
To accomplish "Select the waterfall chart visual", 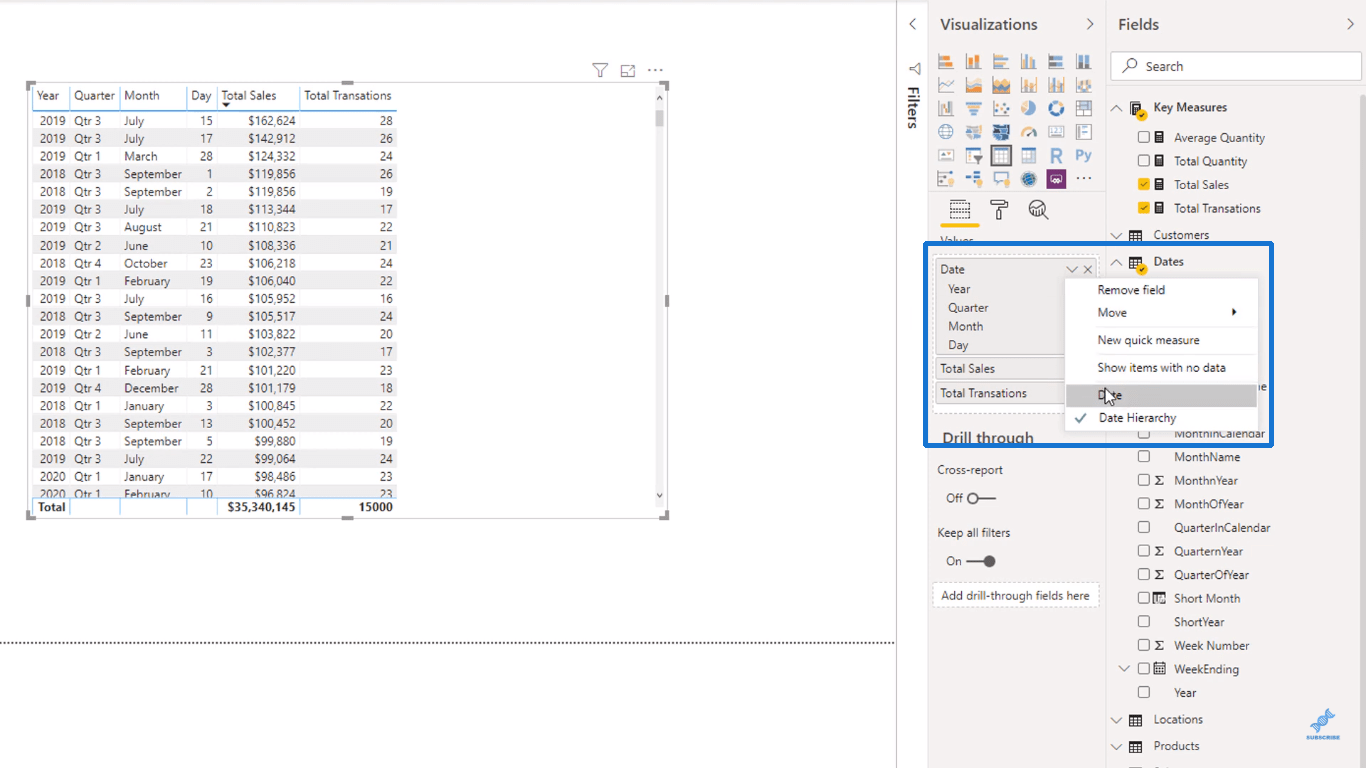I will pos(946,108).
